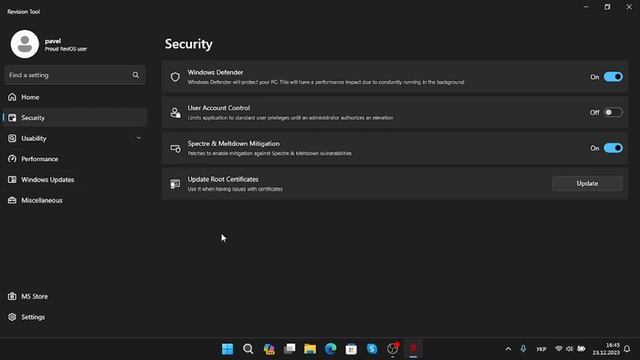Open Microsoft Store from the taskbar
Image resolution: width=640 pixels, height=360 pixels.
click(351, 349)
